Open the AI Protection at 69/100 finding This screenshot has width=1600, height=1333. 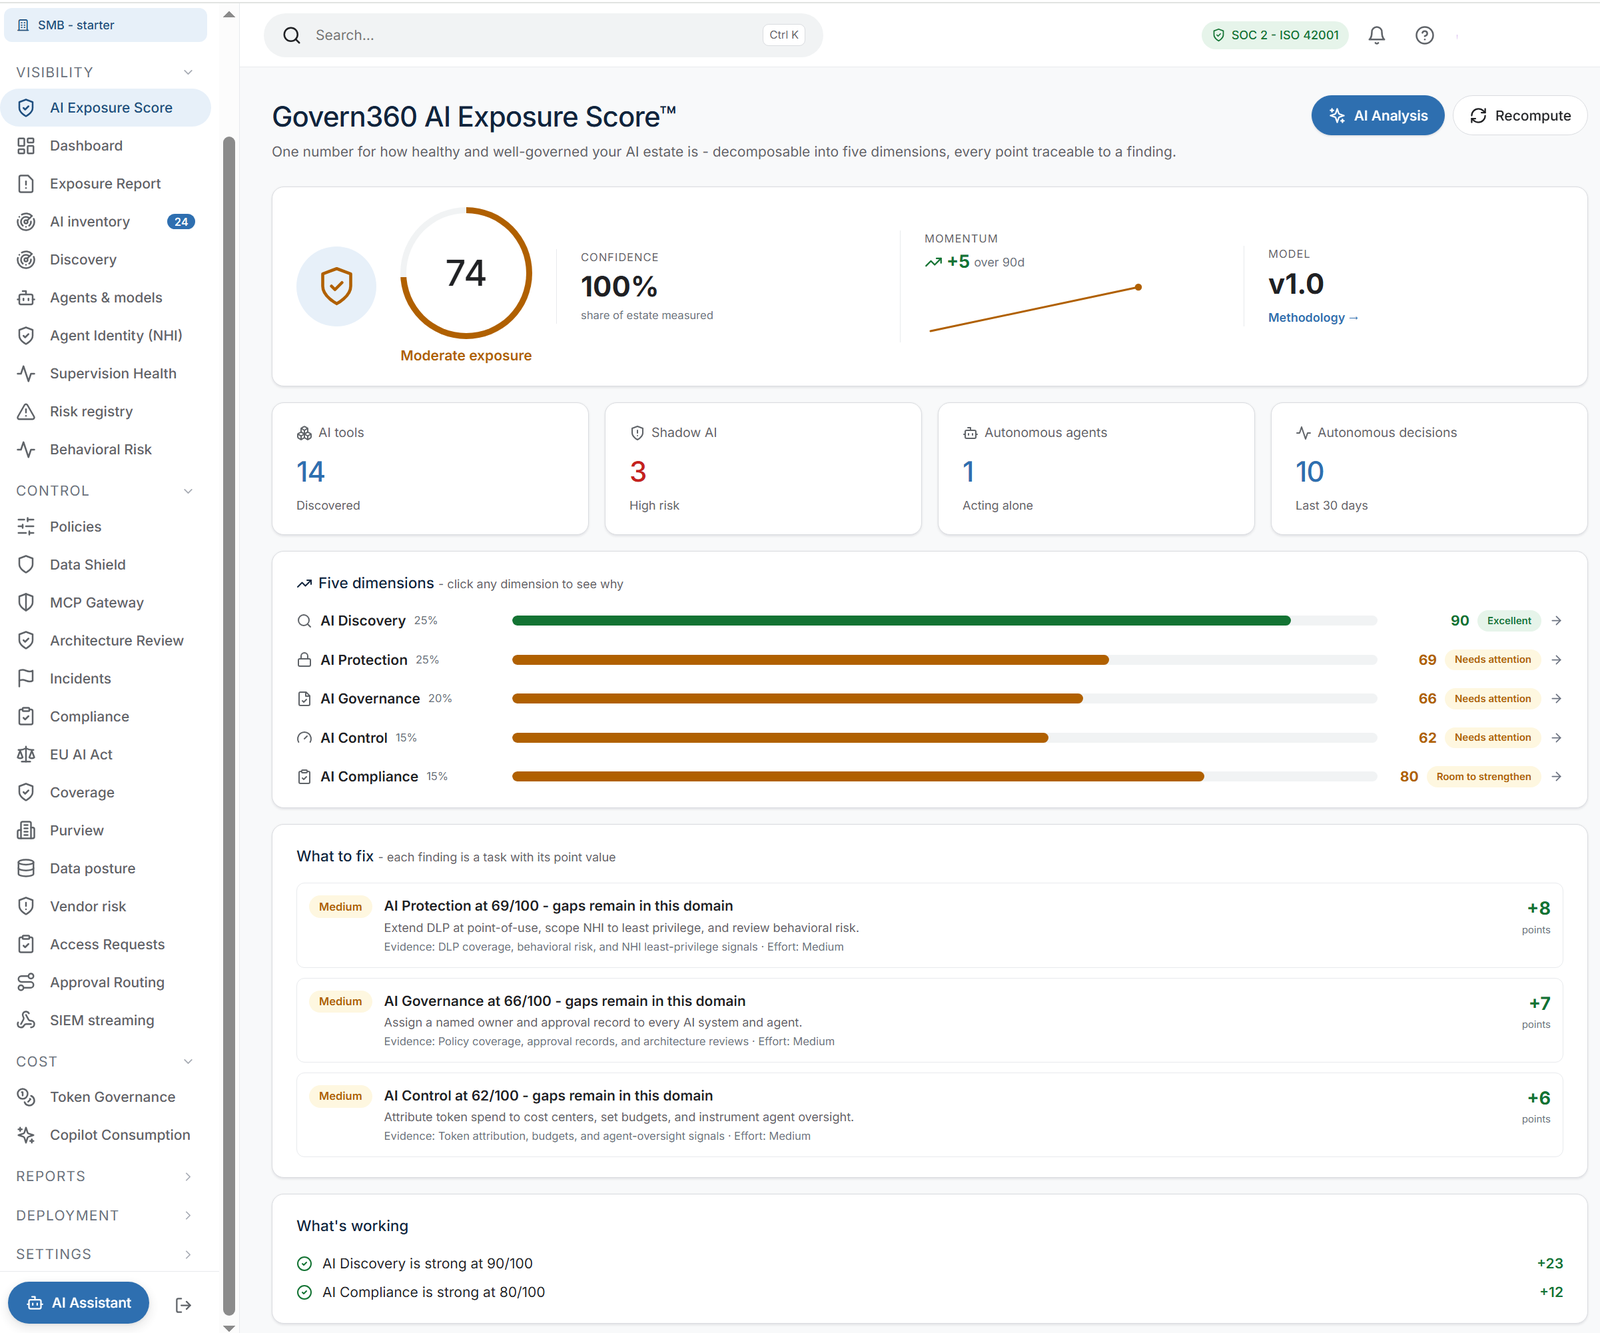[x=929, y=925]
